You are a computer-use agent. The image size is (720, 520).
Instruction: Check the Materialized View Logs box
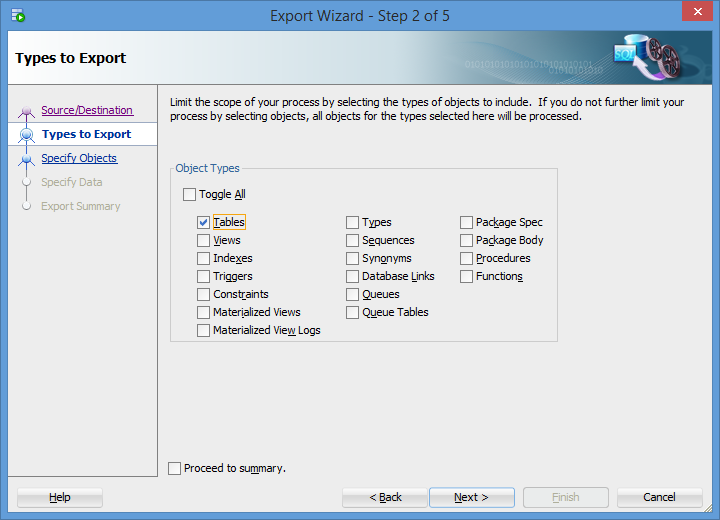tap(204, 331)
